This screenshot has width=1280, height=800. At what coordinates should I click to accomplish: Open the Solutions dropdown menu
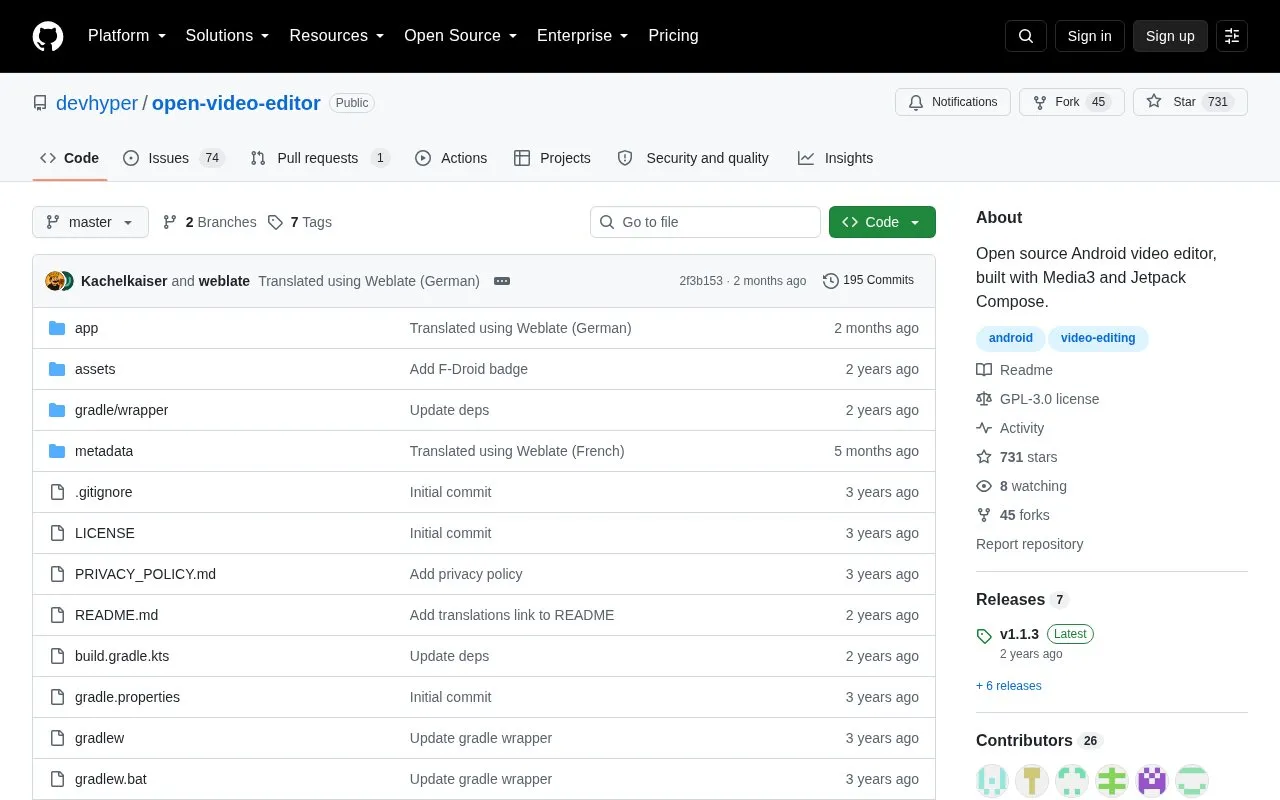227,36
